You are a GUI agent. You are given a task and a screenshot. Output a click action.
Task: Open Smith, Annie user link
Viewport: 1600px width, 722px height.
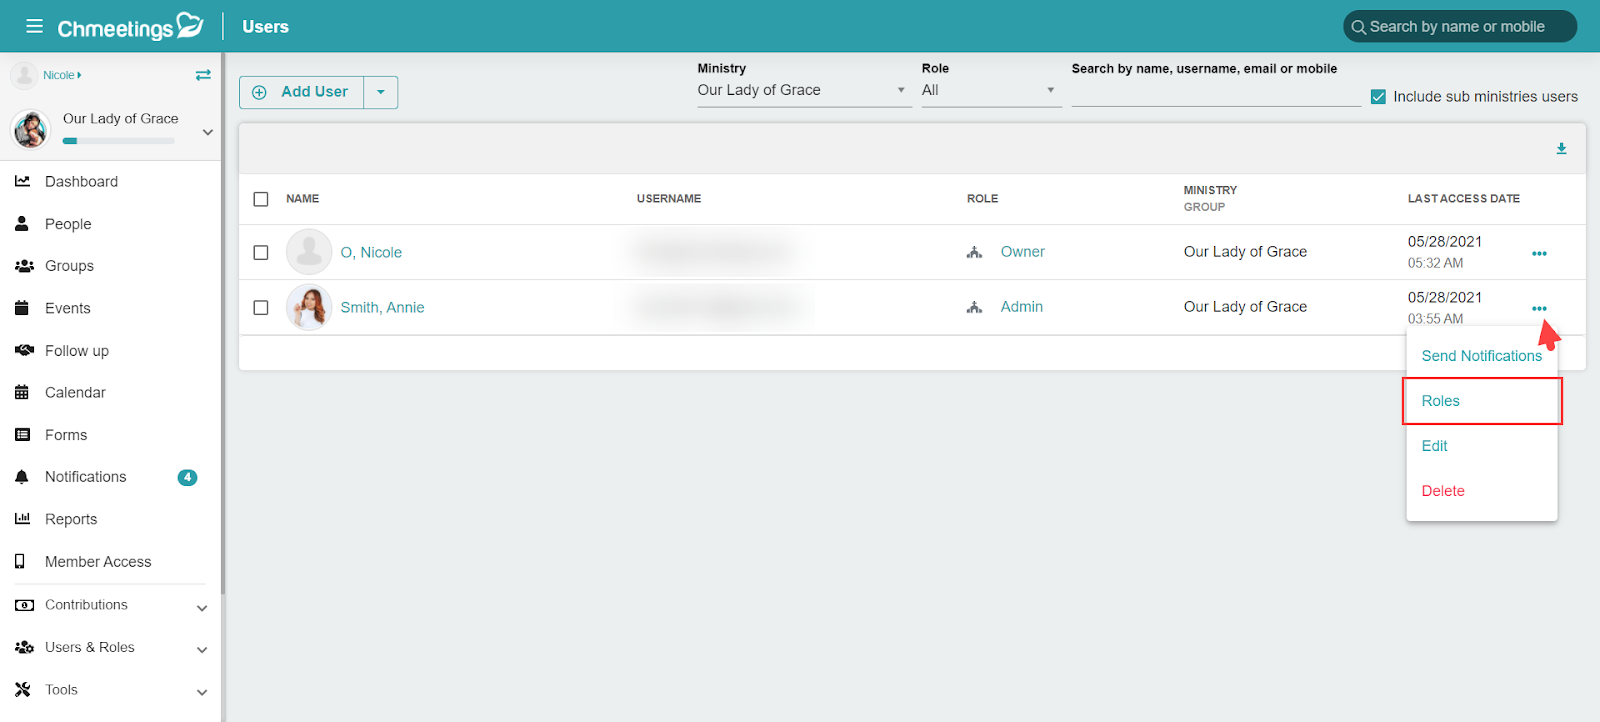pyautogui.click(x=382, y=308)
